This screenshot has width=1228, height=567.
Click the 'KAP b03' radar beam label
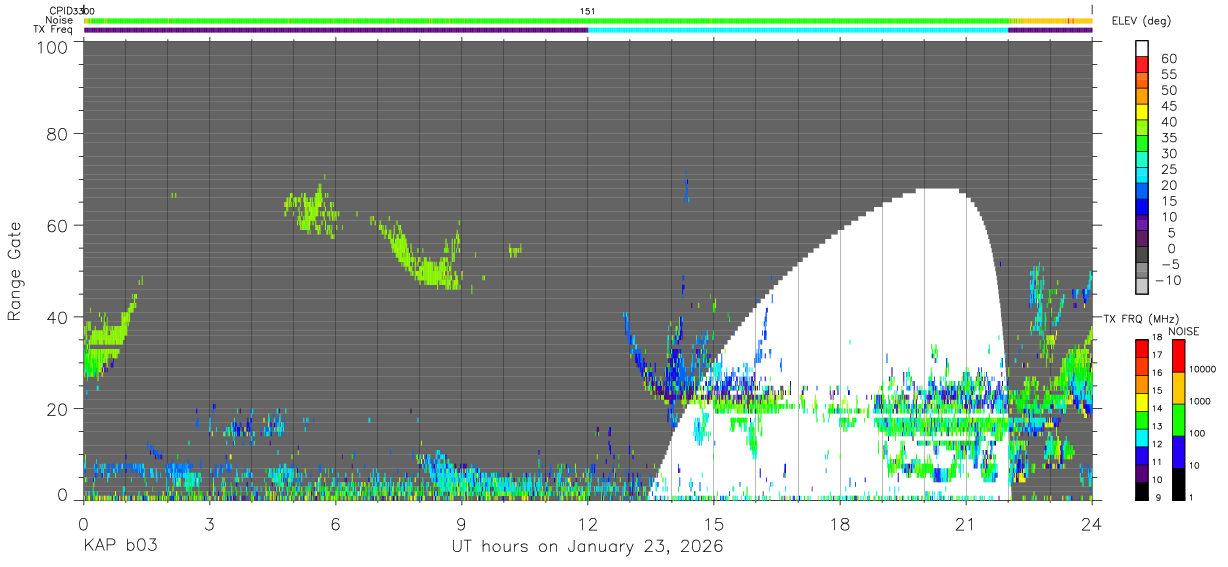[119, 546]
